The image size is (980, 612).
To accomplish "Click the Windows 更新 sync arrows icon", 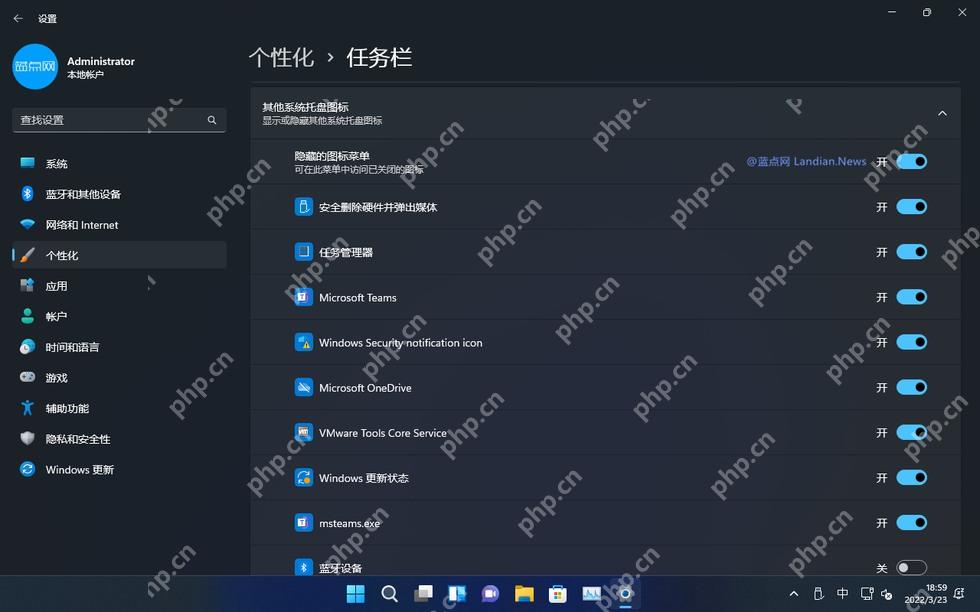I will tap(28, 469).
